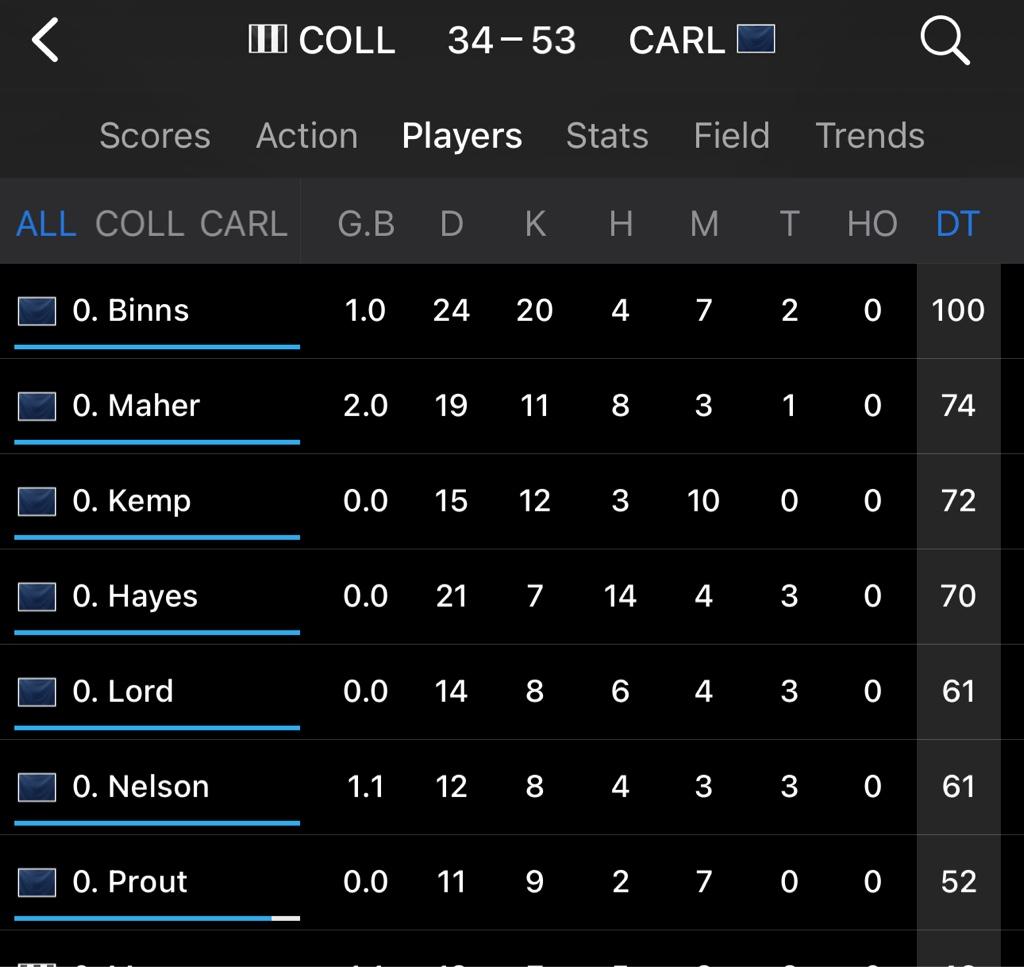Tap the Carlton navy team logo
This screenshot has height=967, width=1024.
pyautogui.click(x=756, y=39)
